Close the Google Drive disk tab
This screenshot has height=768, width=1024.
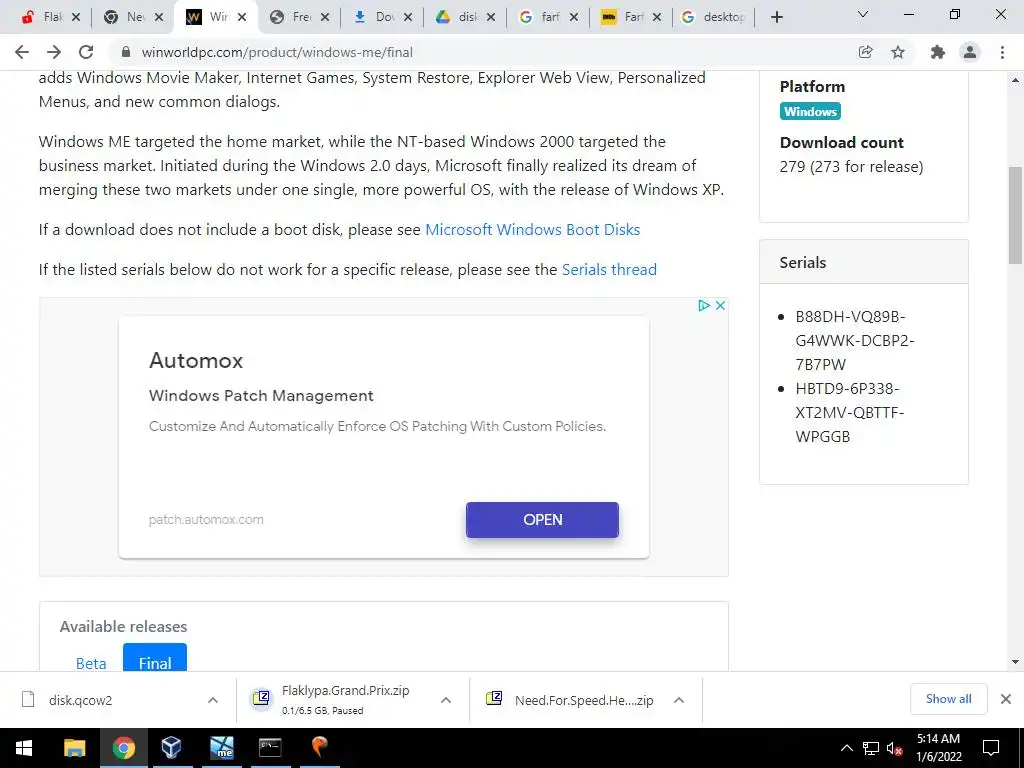(x=491, y=17)
